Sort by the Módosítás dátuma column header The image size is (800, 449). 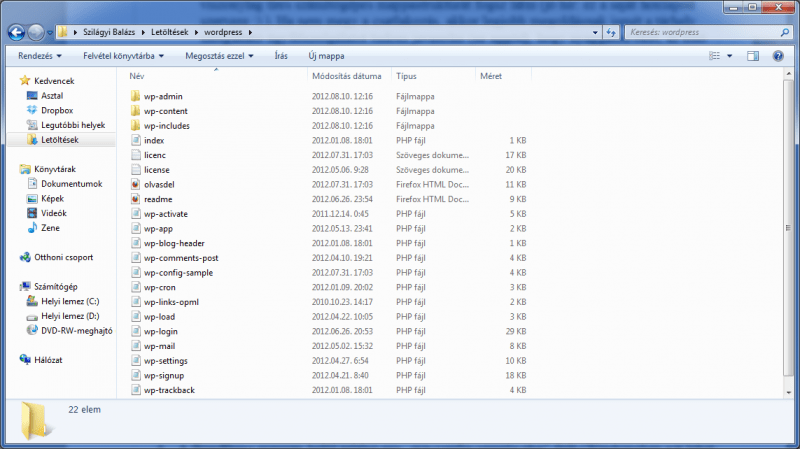point(349,76)
